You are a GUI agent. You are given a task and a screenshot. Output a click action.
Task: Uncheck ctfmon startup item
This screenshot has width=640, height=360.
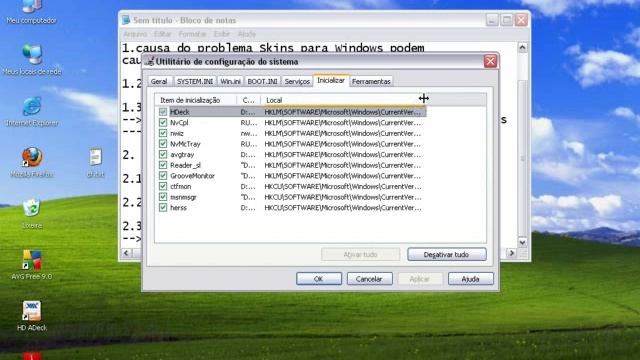coord(163,186)
